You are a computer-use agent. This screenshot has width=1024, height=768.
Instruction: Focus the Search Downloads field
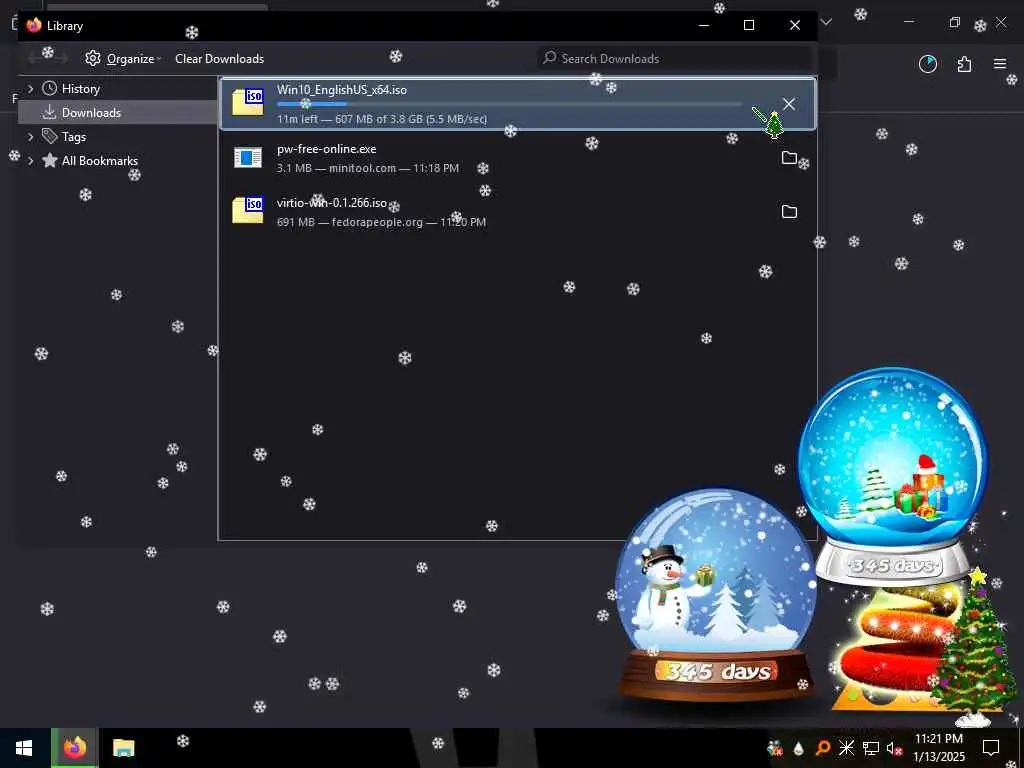tap(674, 59)
